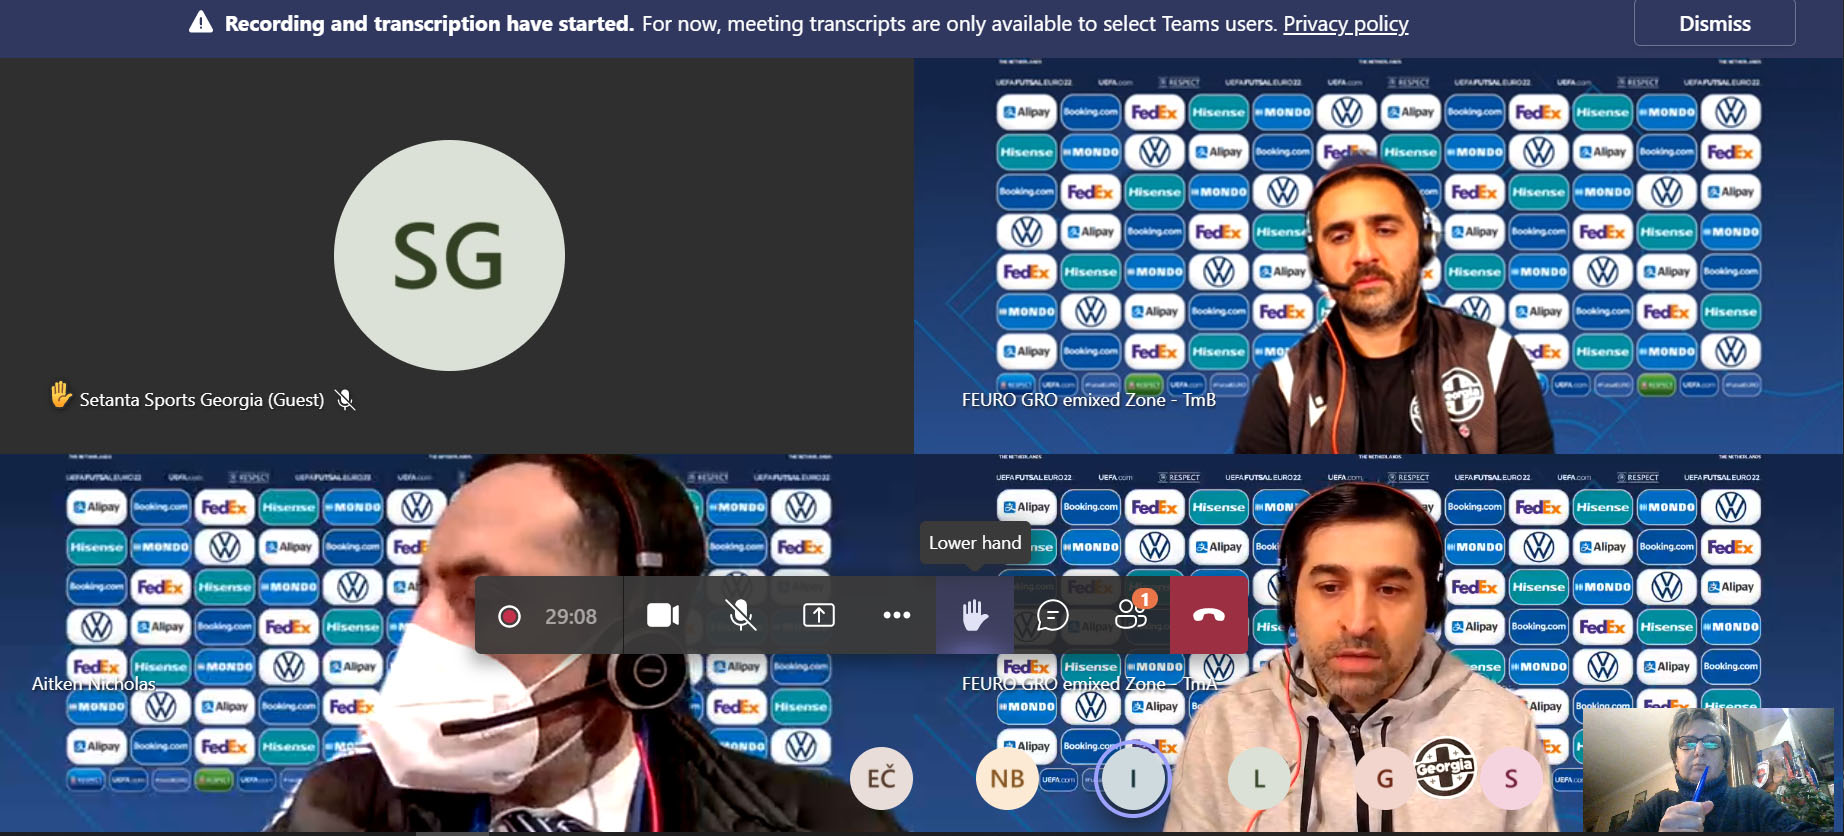Unmute the microphone in the meeting toolbar
Screen dimensions: 1844x836
[x=740, y=615]
